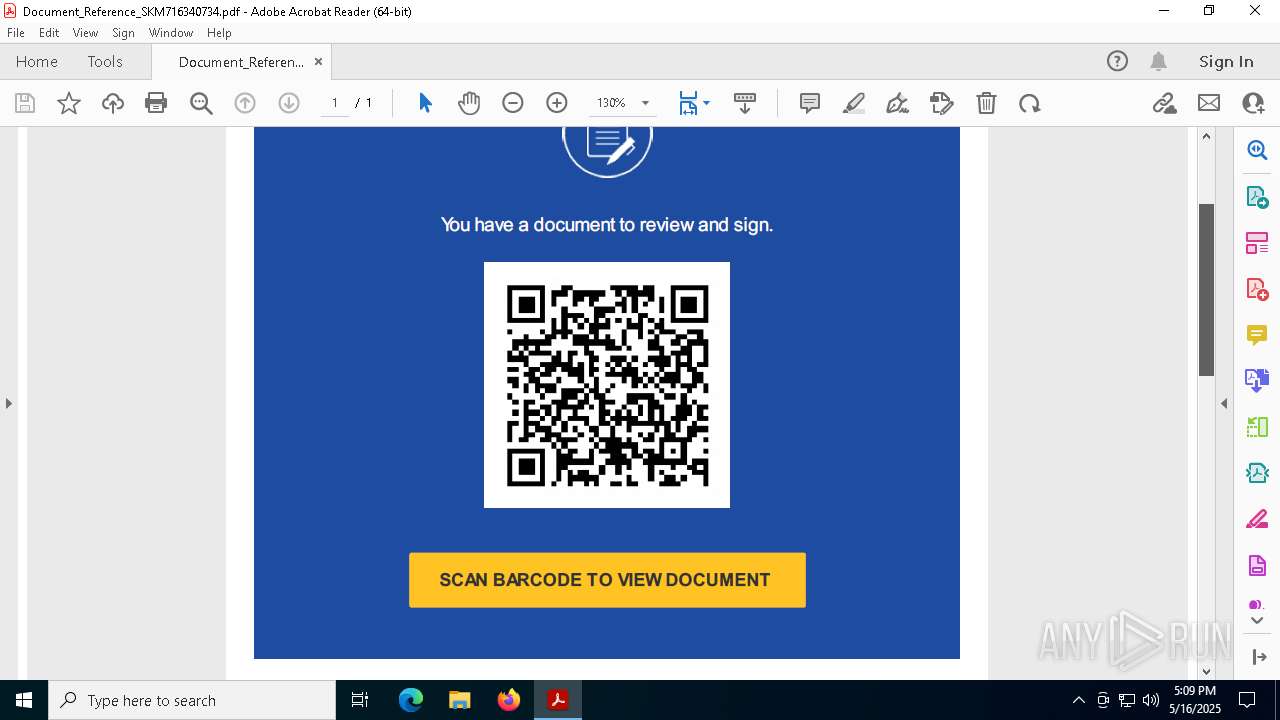Switch to the Tools tab
This screenshot has width=1280, height=720.
[105, 61]
